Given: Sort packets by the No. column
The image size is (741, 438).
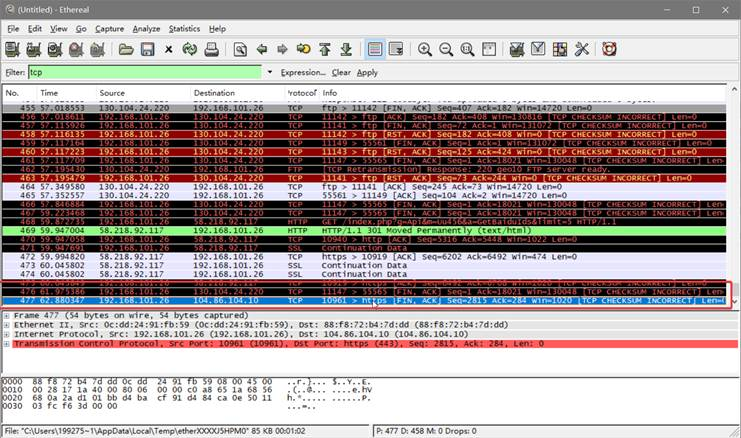Looking at the screenshot, I should 19,93.
